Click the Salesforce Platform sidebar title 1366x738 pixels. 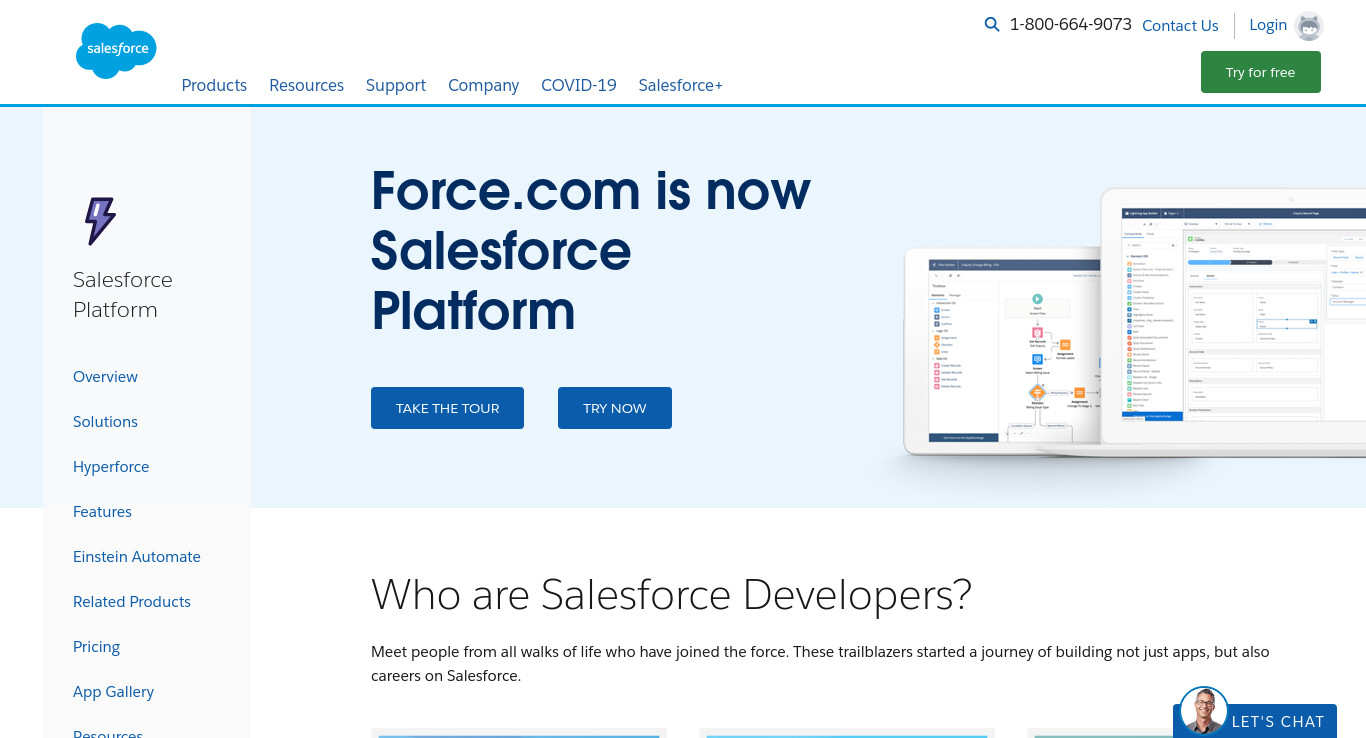[x=122, y=294]
